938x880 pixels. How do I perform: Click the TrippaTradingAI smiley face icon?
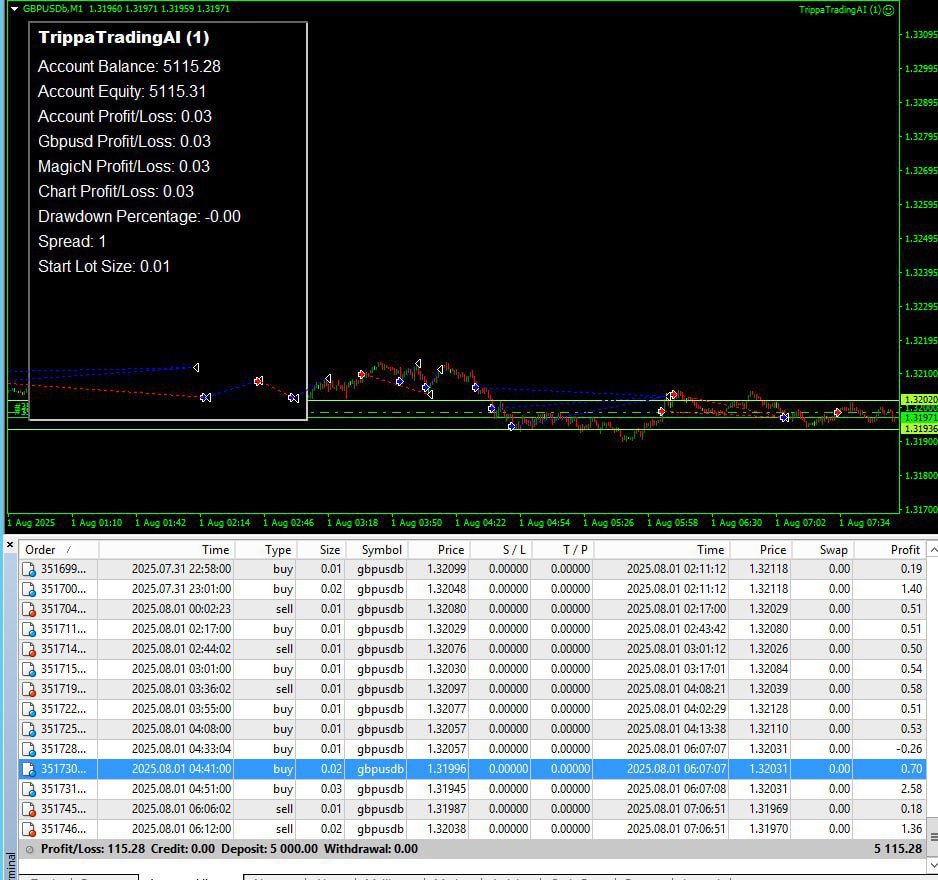coord(889,10)
